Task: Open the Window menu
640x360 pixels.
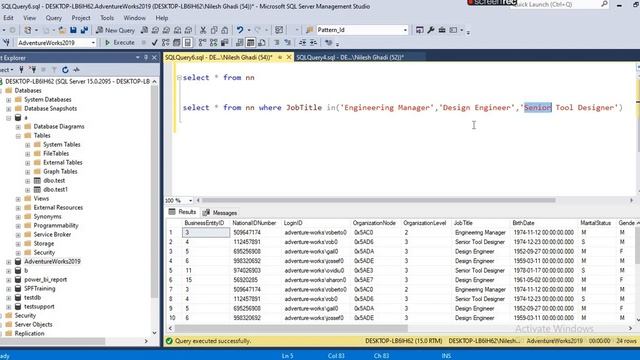Action: [134, 18]
